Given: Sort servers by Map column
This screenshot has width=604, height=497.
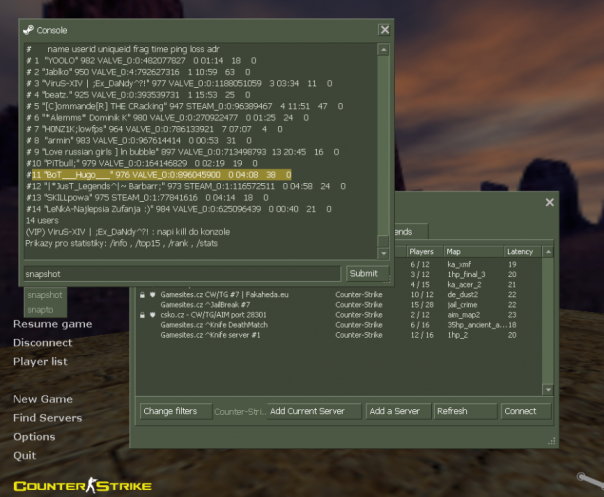Looking at the screenshot, I should [473, 252].
